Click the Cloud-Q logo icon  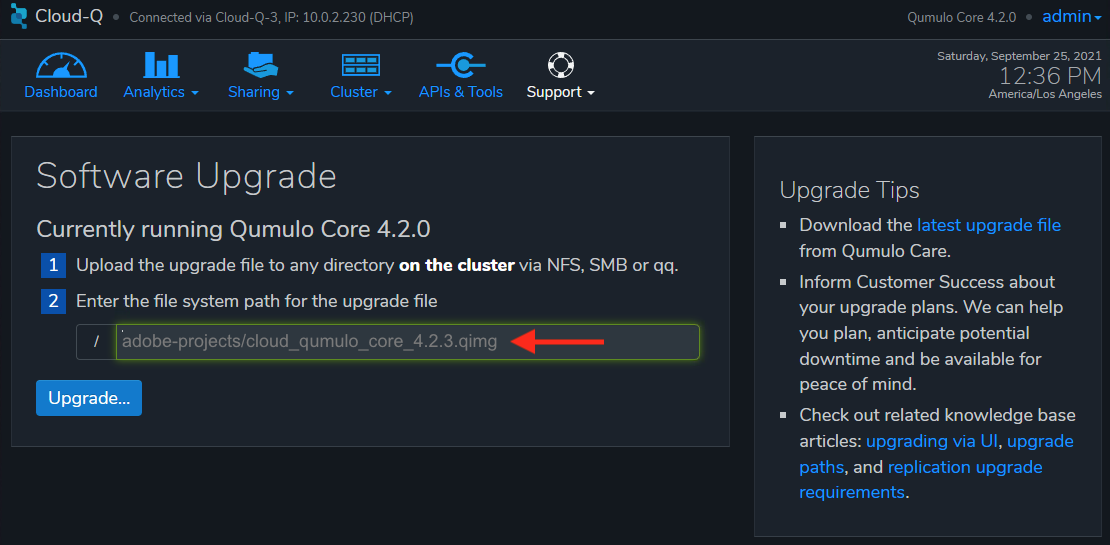tap(18, 16)
